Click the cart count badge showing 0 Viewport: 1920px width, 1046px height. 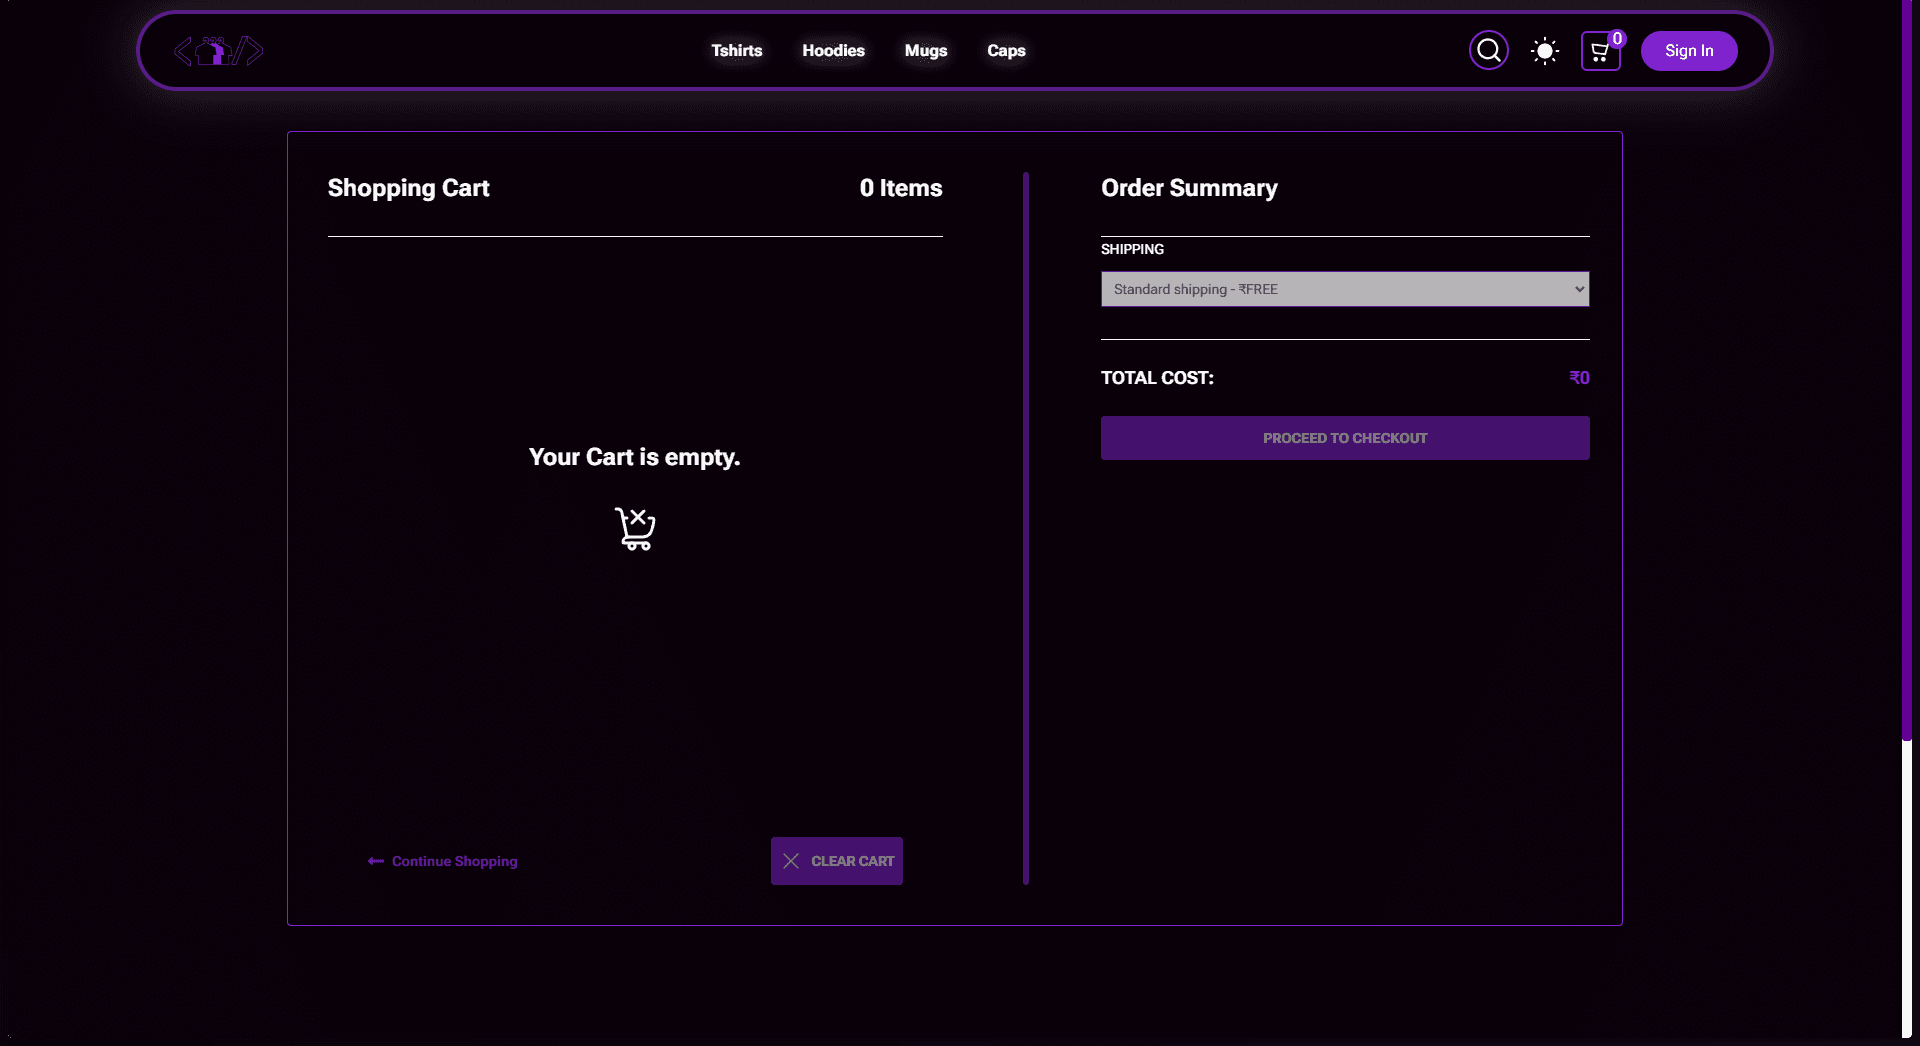tap(1617, 39)
